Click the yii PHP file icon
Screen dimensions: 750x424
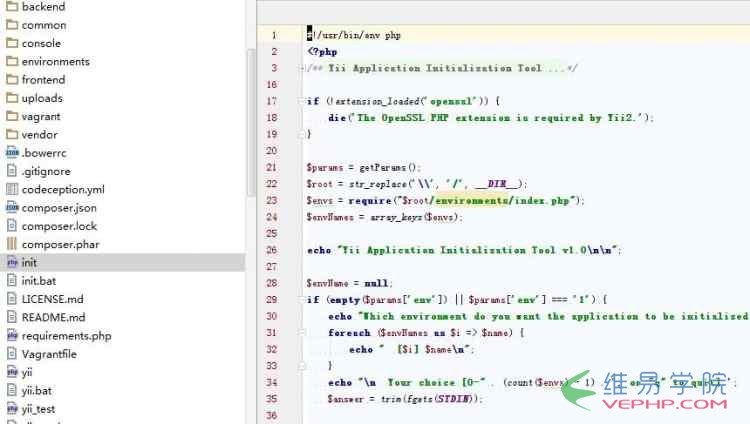pos(12,372)
